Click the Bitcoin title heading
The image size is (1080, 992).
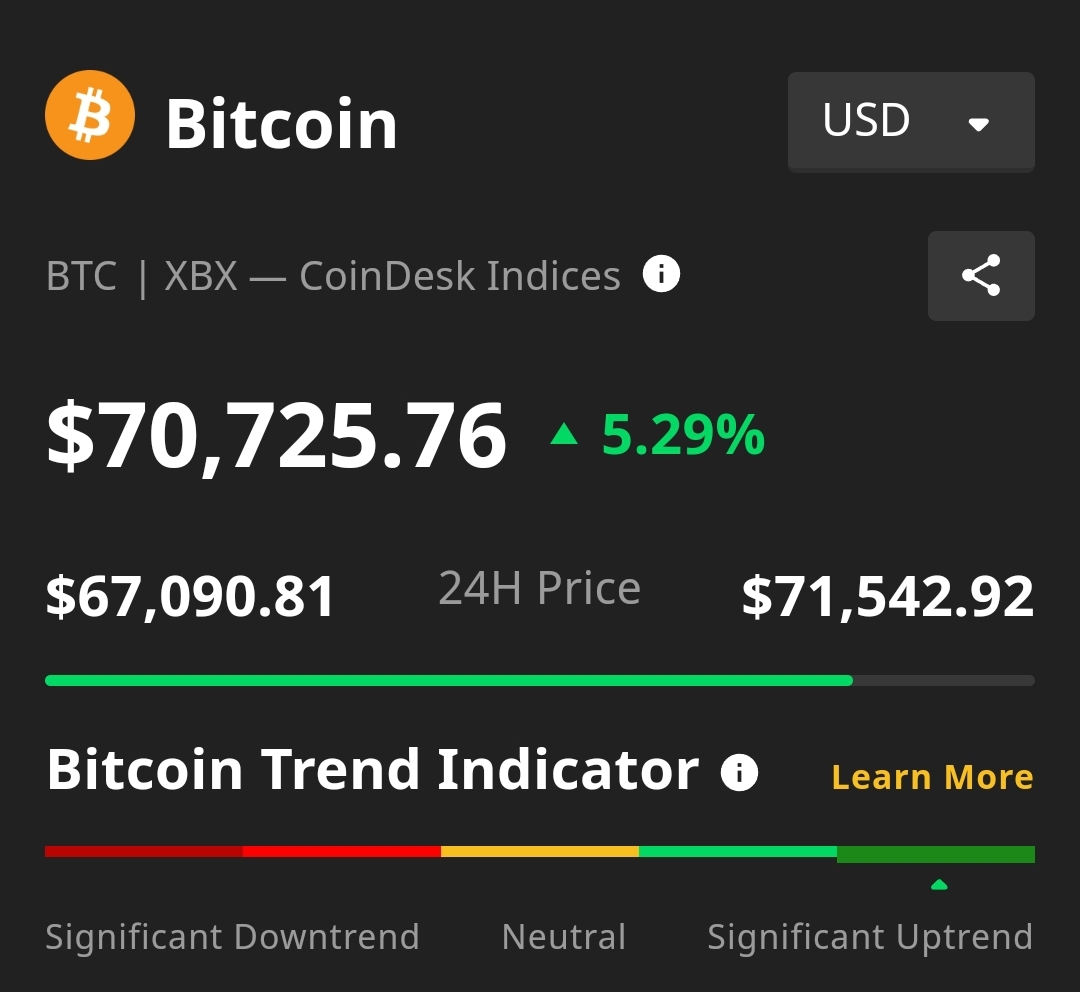coord(281,124)
